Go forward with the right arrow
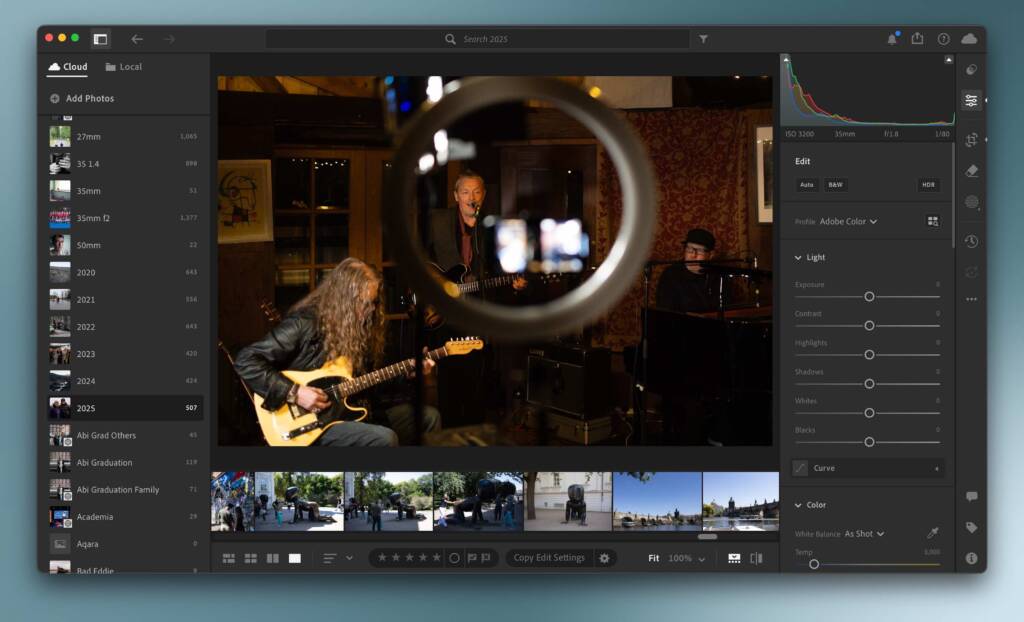The height and width of the screenshot is (622, 1024). tap(169, 39)
